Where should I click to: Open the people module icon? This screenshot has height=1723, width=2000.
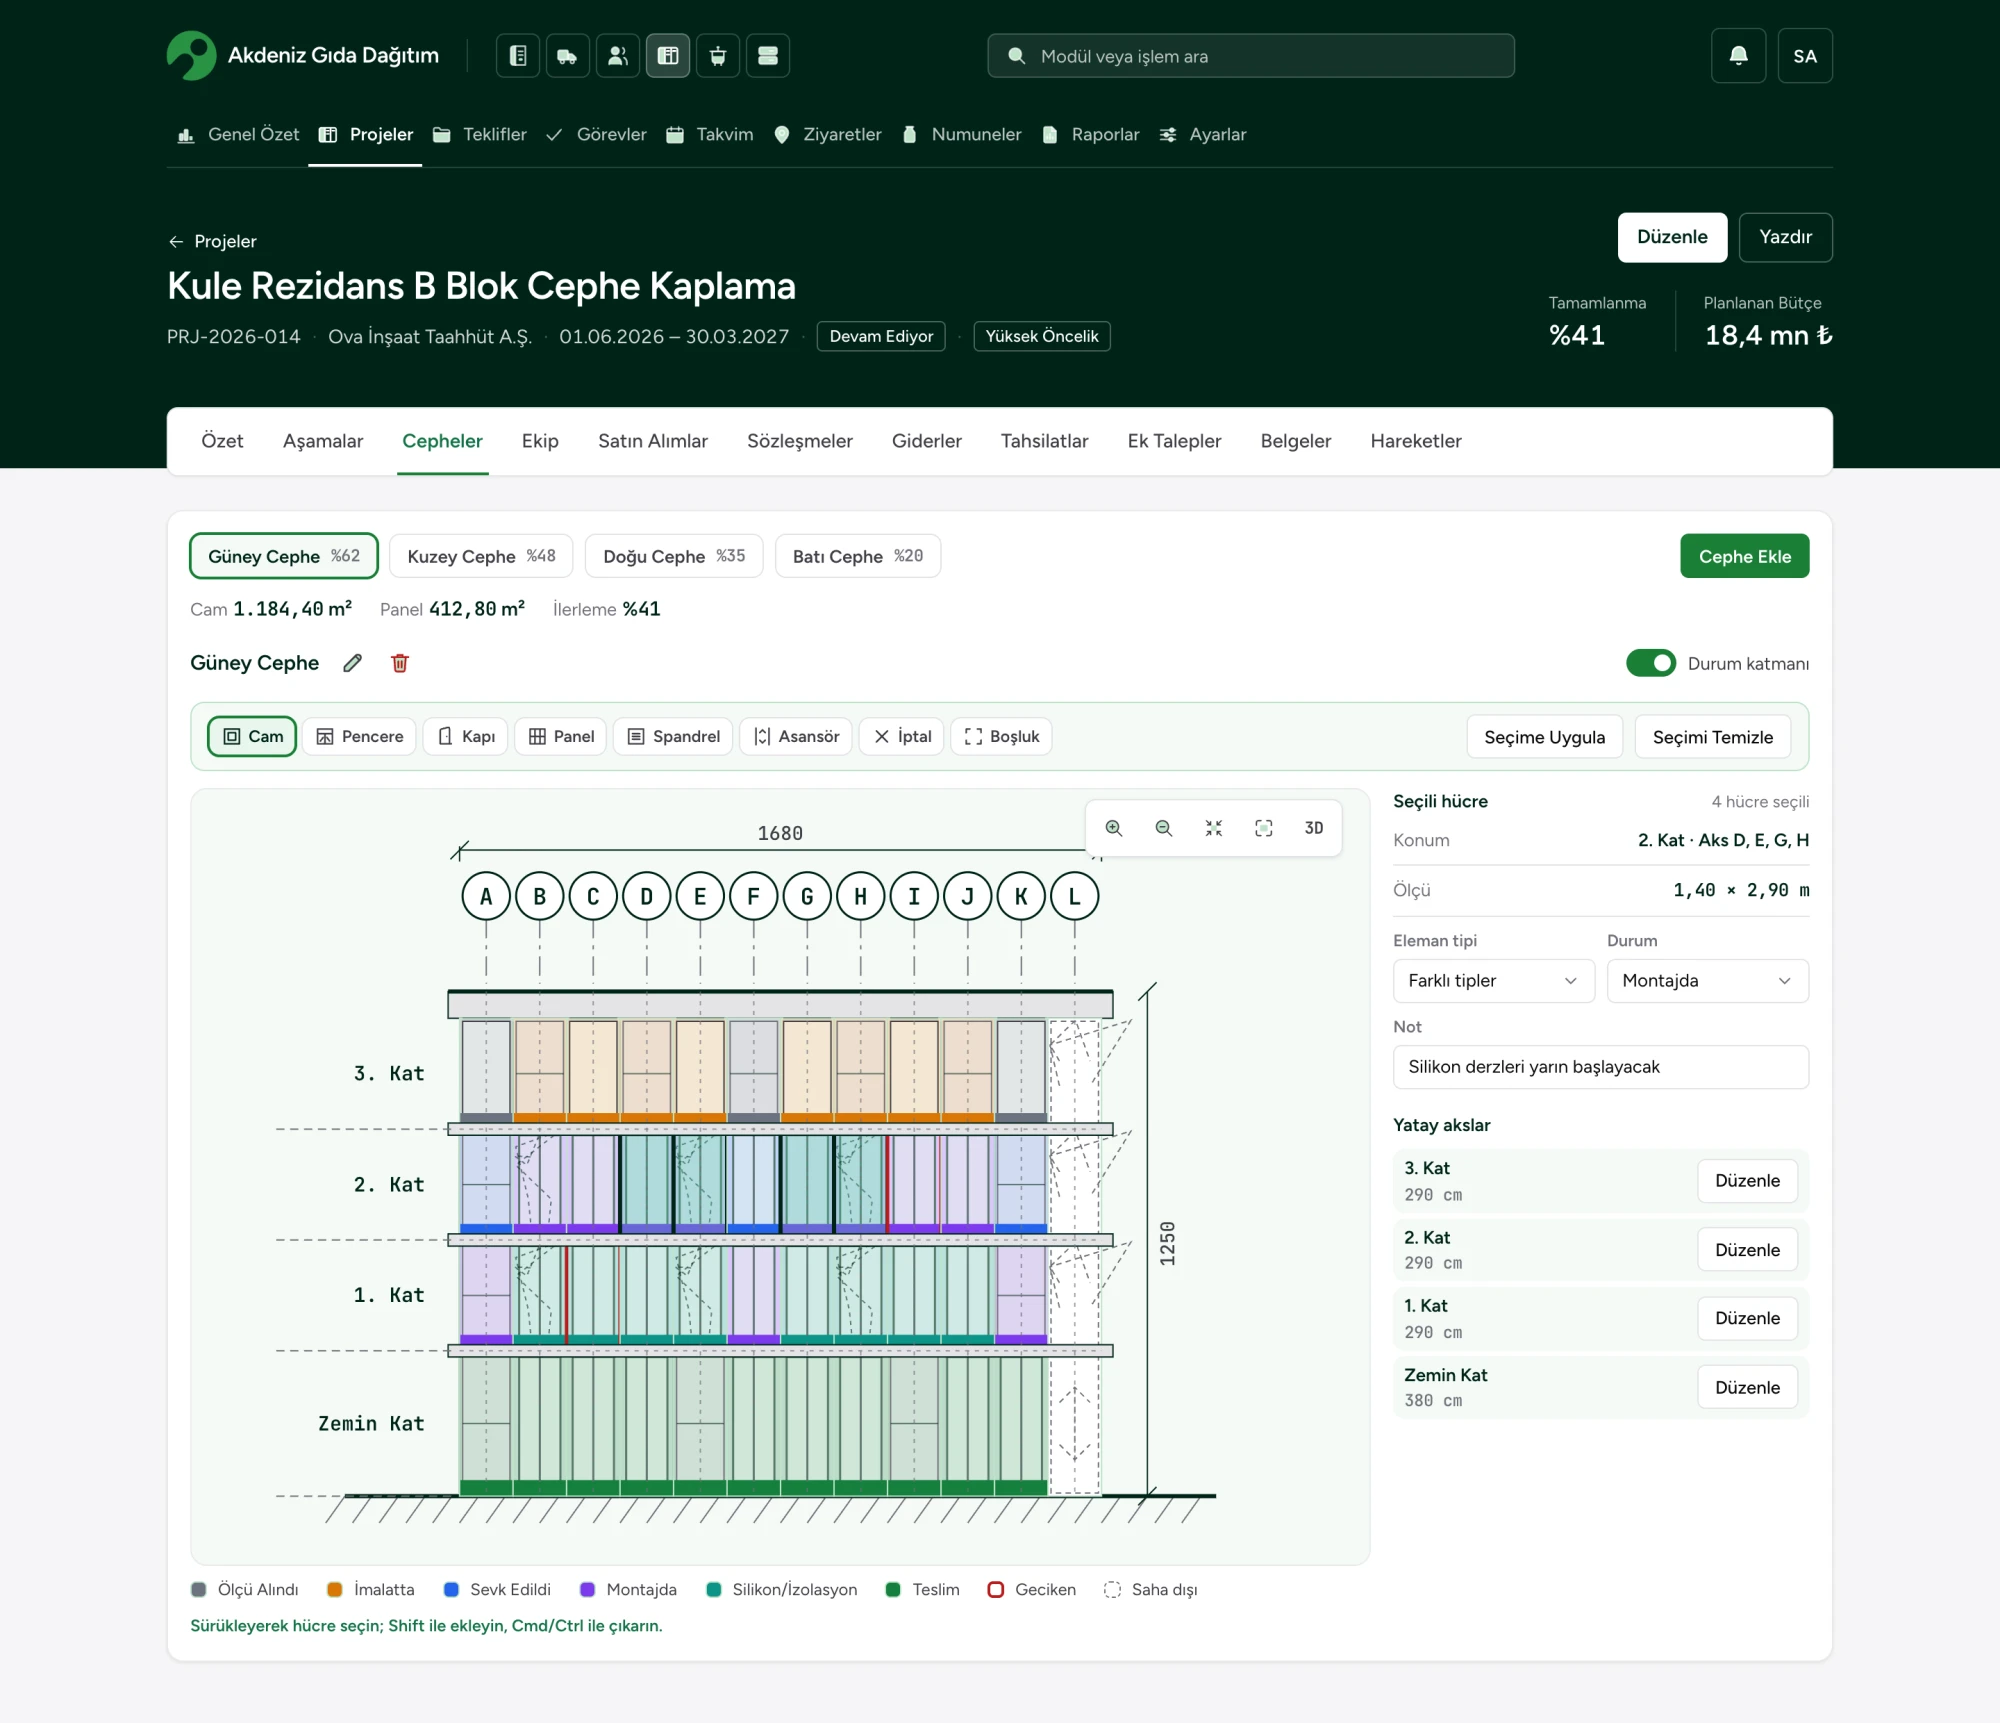[x=617, y=56]
